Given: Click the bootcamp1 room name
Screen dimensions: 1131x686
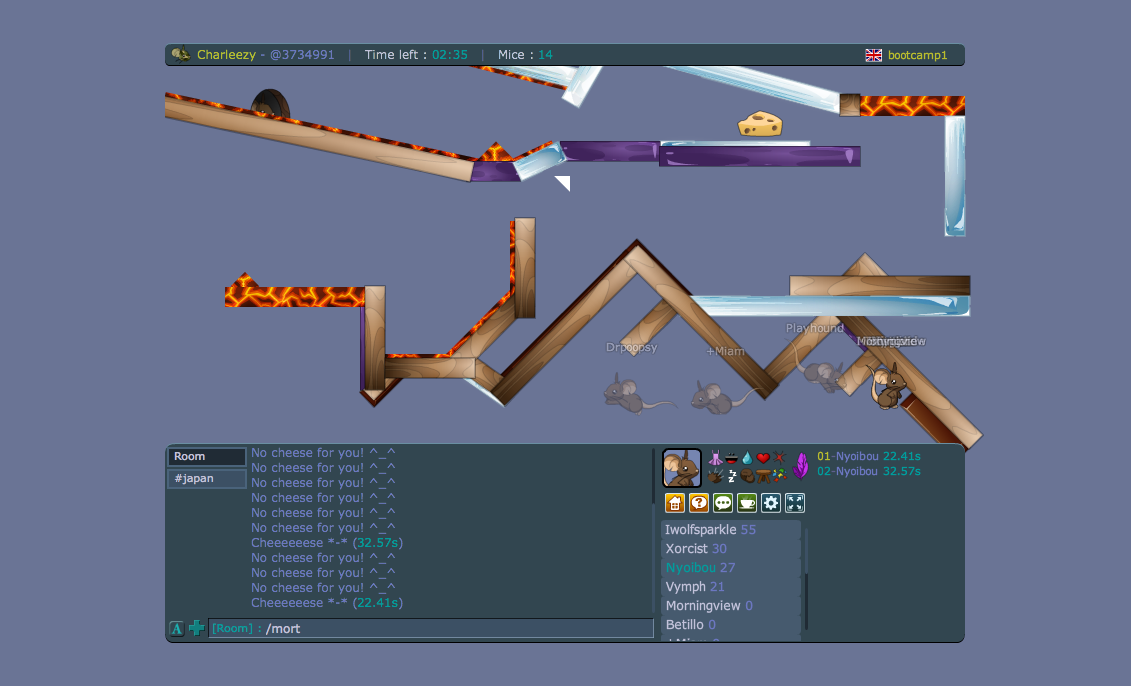Looking at the screenshot, I should 917,56.
